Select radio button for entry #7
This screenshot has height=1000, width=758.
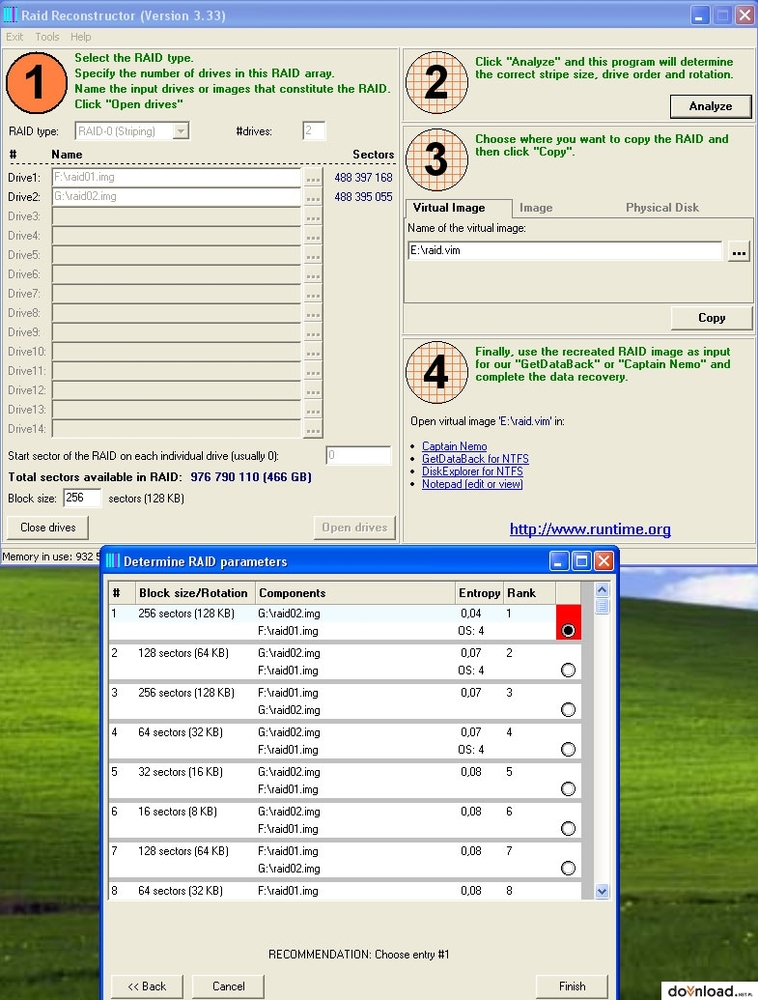pos(568,867)
